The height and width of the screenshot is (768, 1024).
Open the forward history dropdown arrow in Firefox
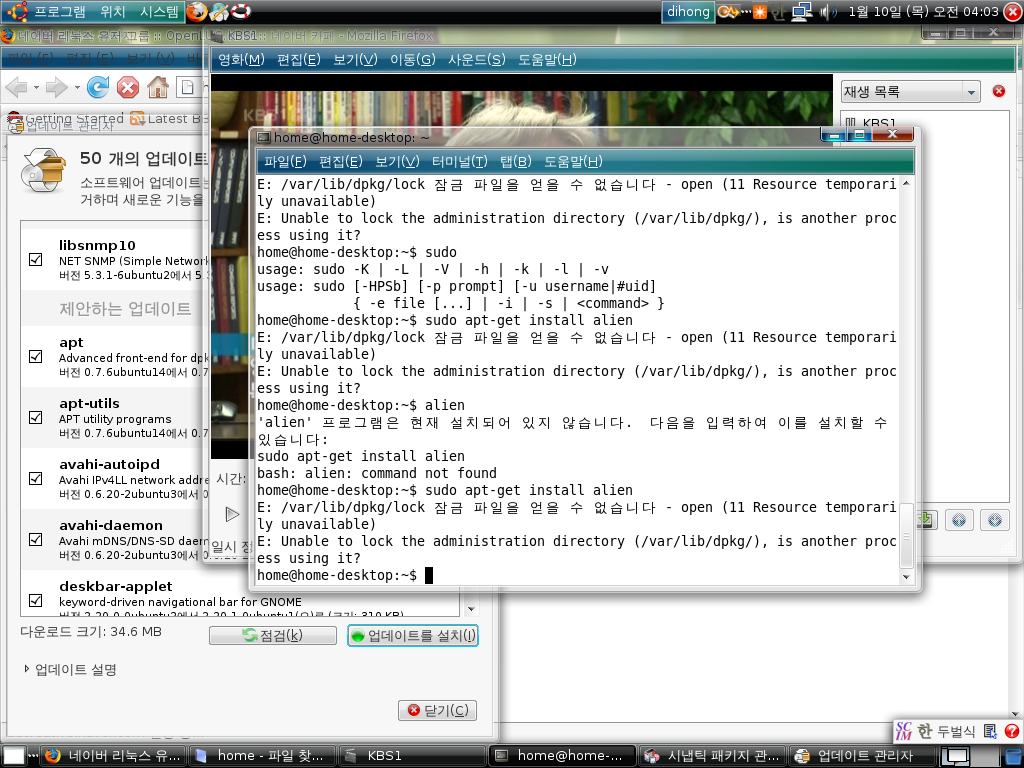(x=76, y=87)
